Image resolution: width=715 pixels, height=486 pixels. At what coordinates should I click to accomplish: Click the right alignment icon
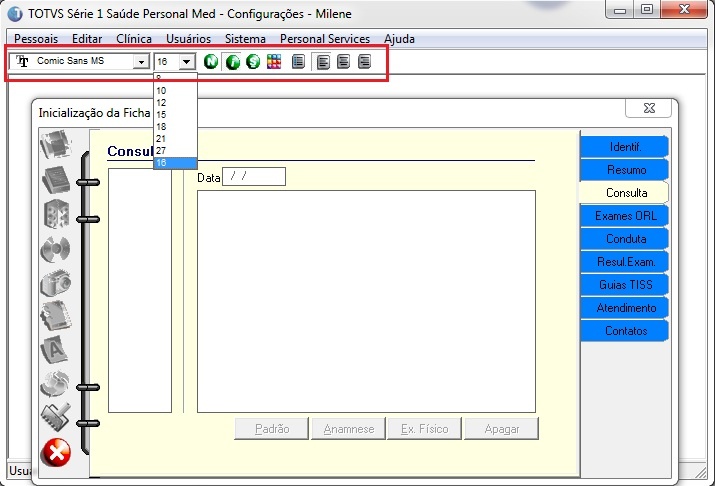point(364,61)
